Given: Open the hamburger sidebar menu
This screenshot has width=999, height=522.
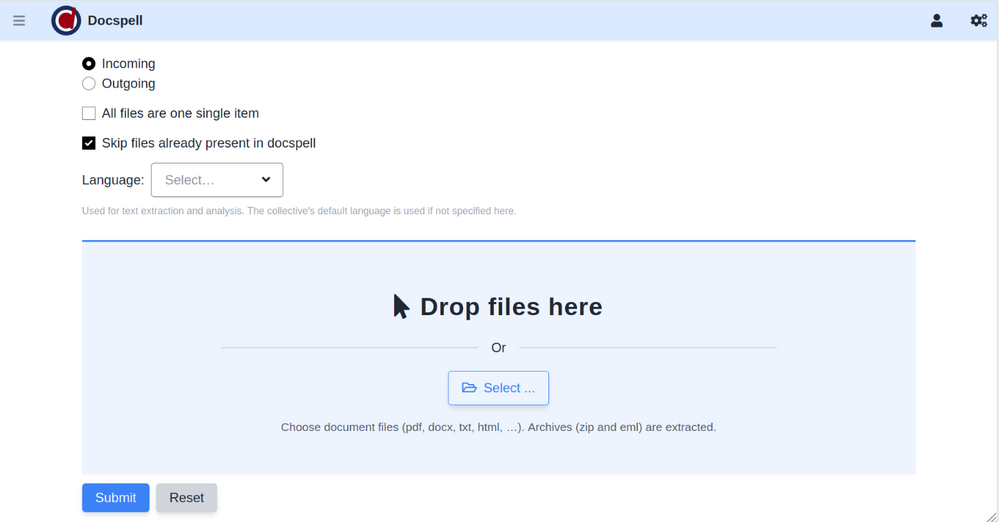Looking at the screenshot, I should [19, 21].
